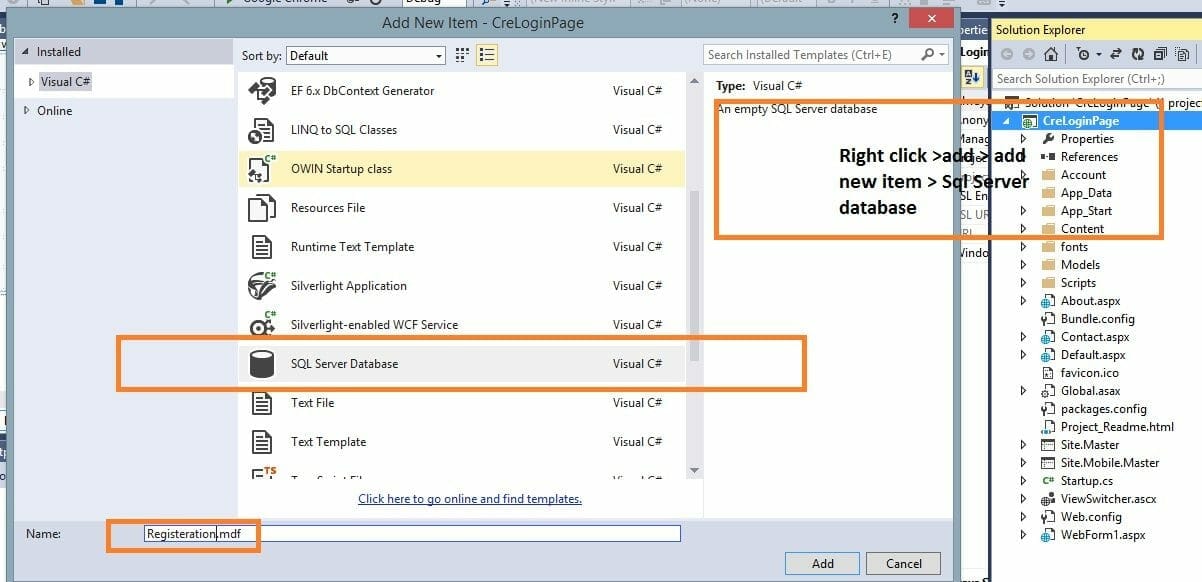Image resolution: width=1202 pixels, height=582 pixels.
Task: Expand the Visual C# template node
Action: click(32, 82)
